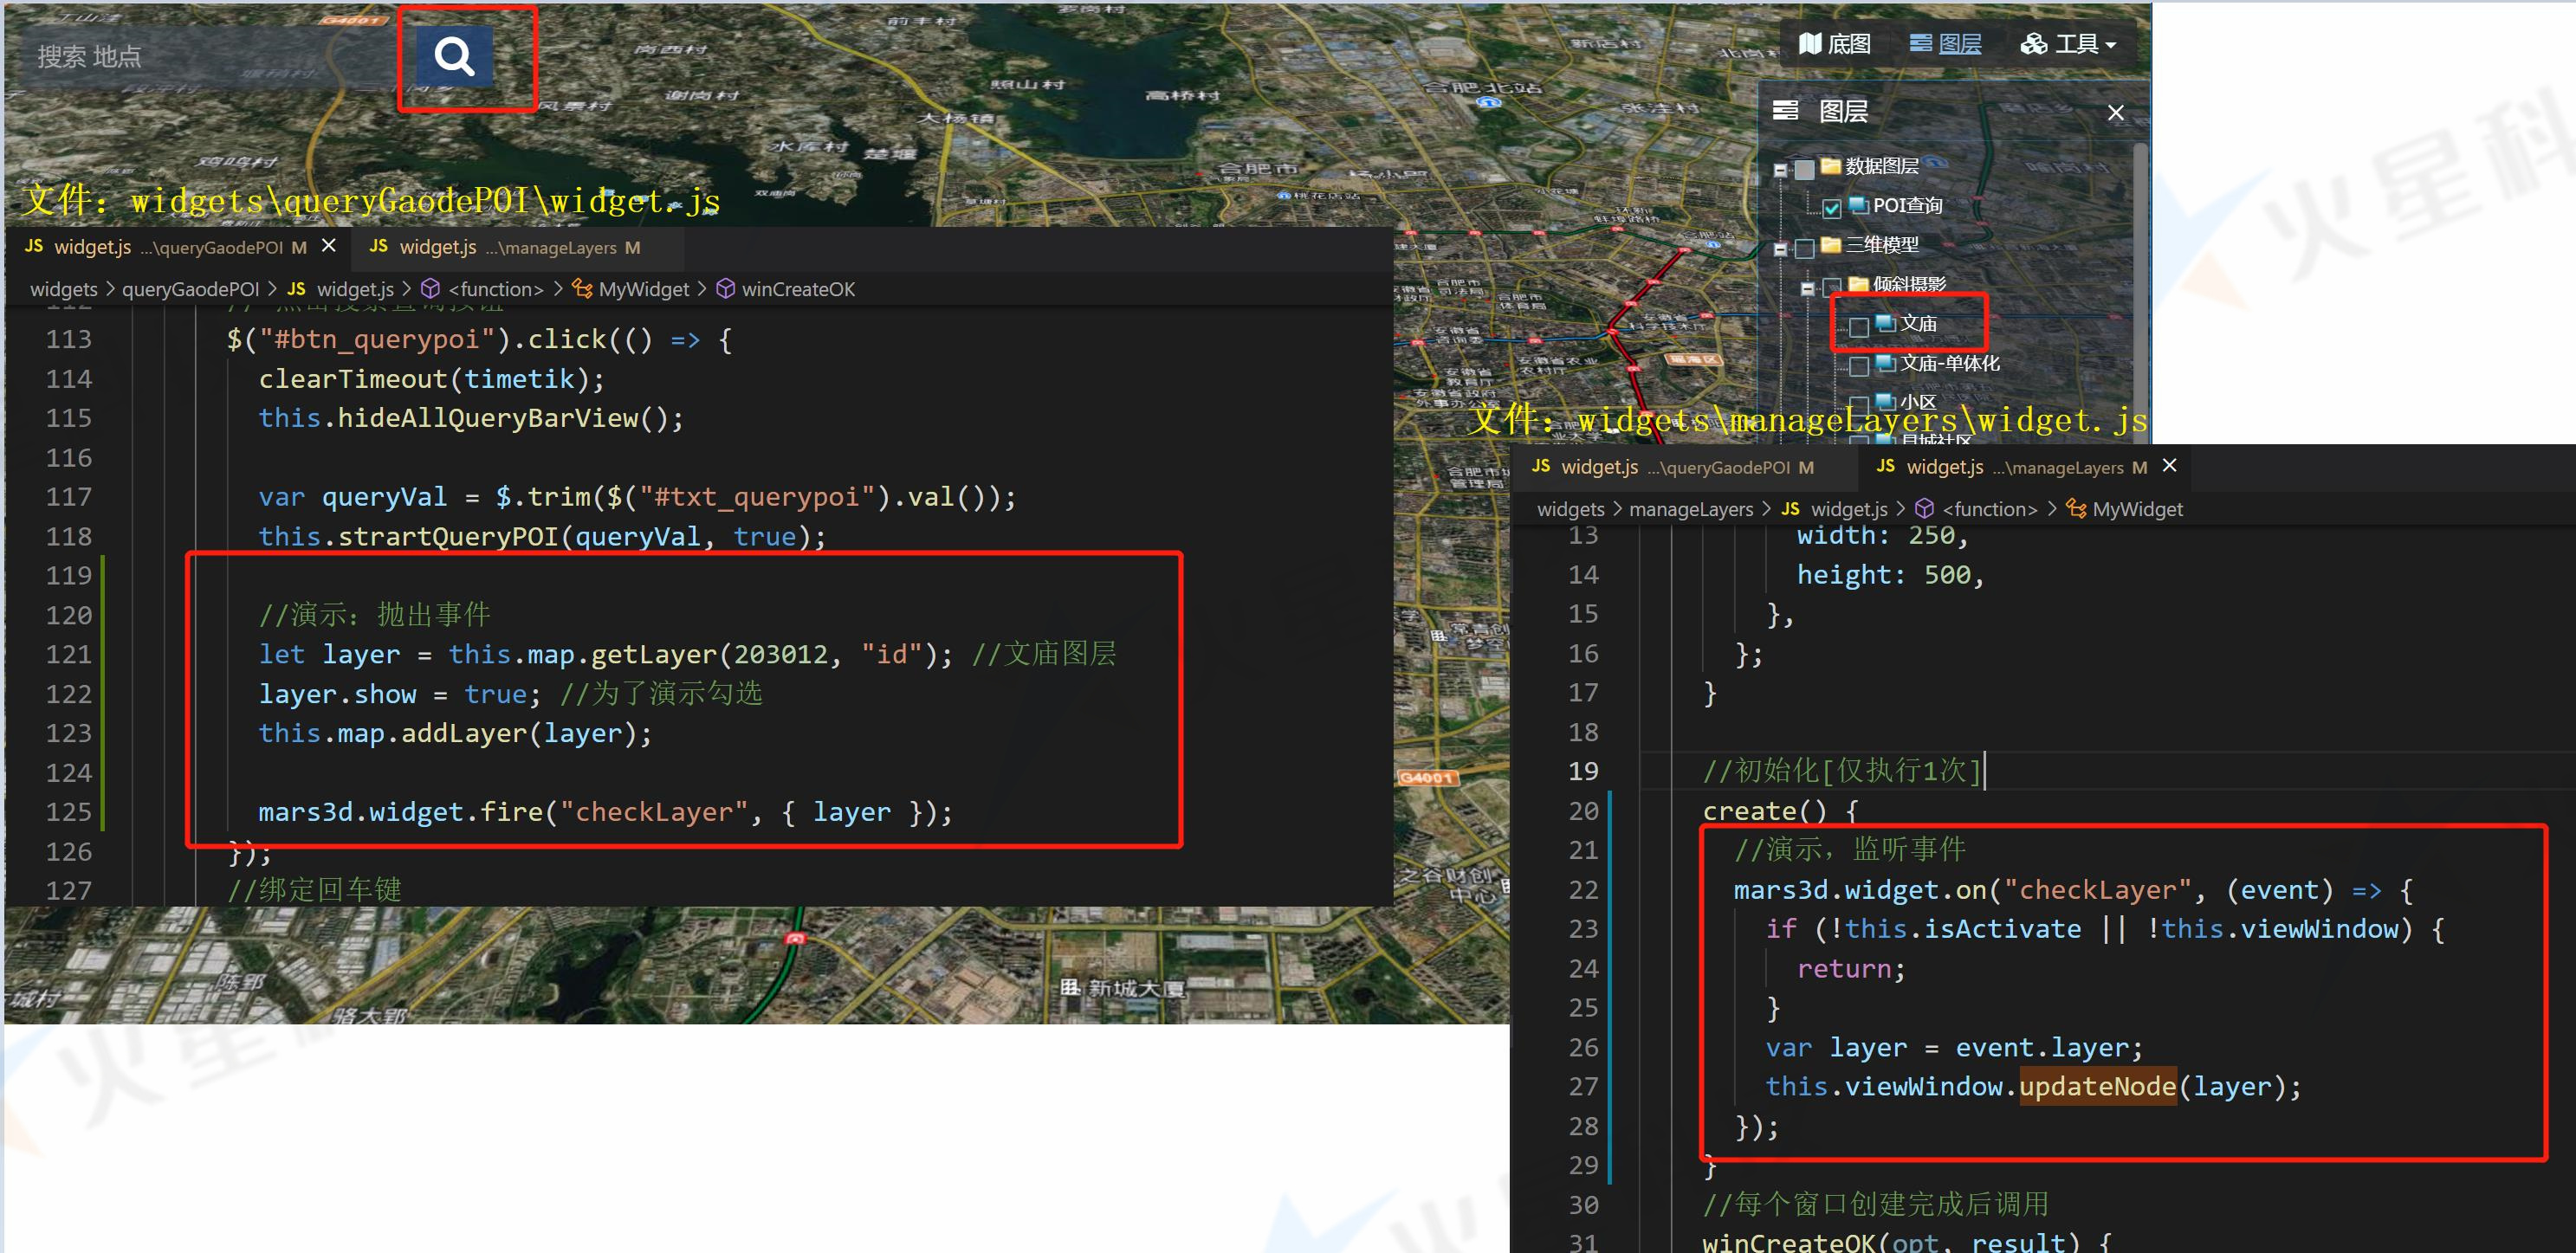Viewport: 2576px width, 1253px height.
Task: Click "checkLayer" string in the fire call
Action: tap(654, 812)
